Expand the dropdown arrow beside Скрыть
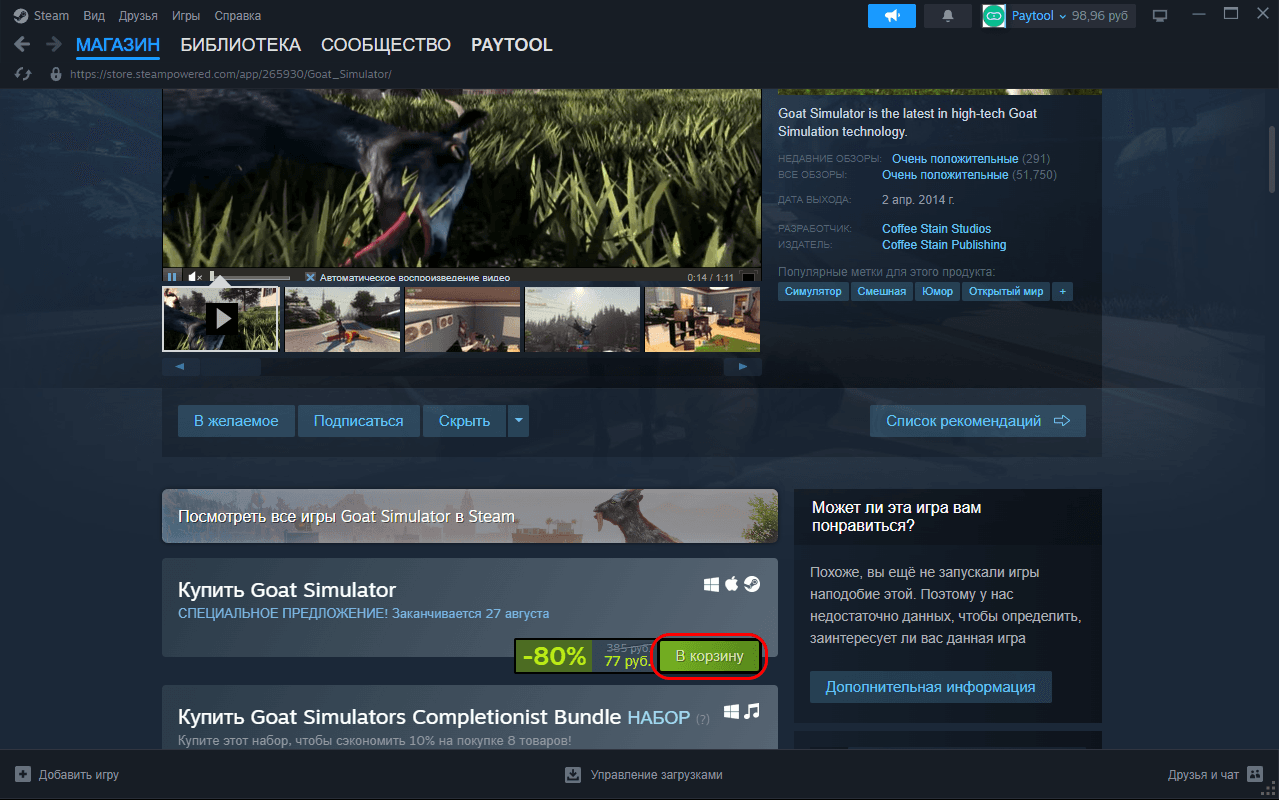This screenshot has width=1279, height=800. [x=518, y=421]
